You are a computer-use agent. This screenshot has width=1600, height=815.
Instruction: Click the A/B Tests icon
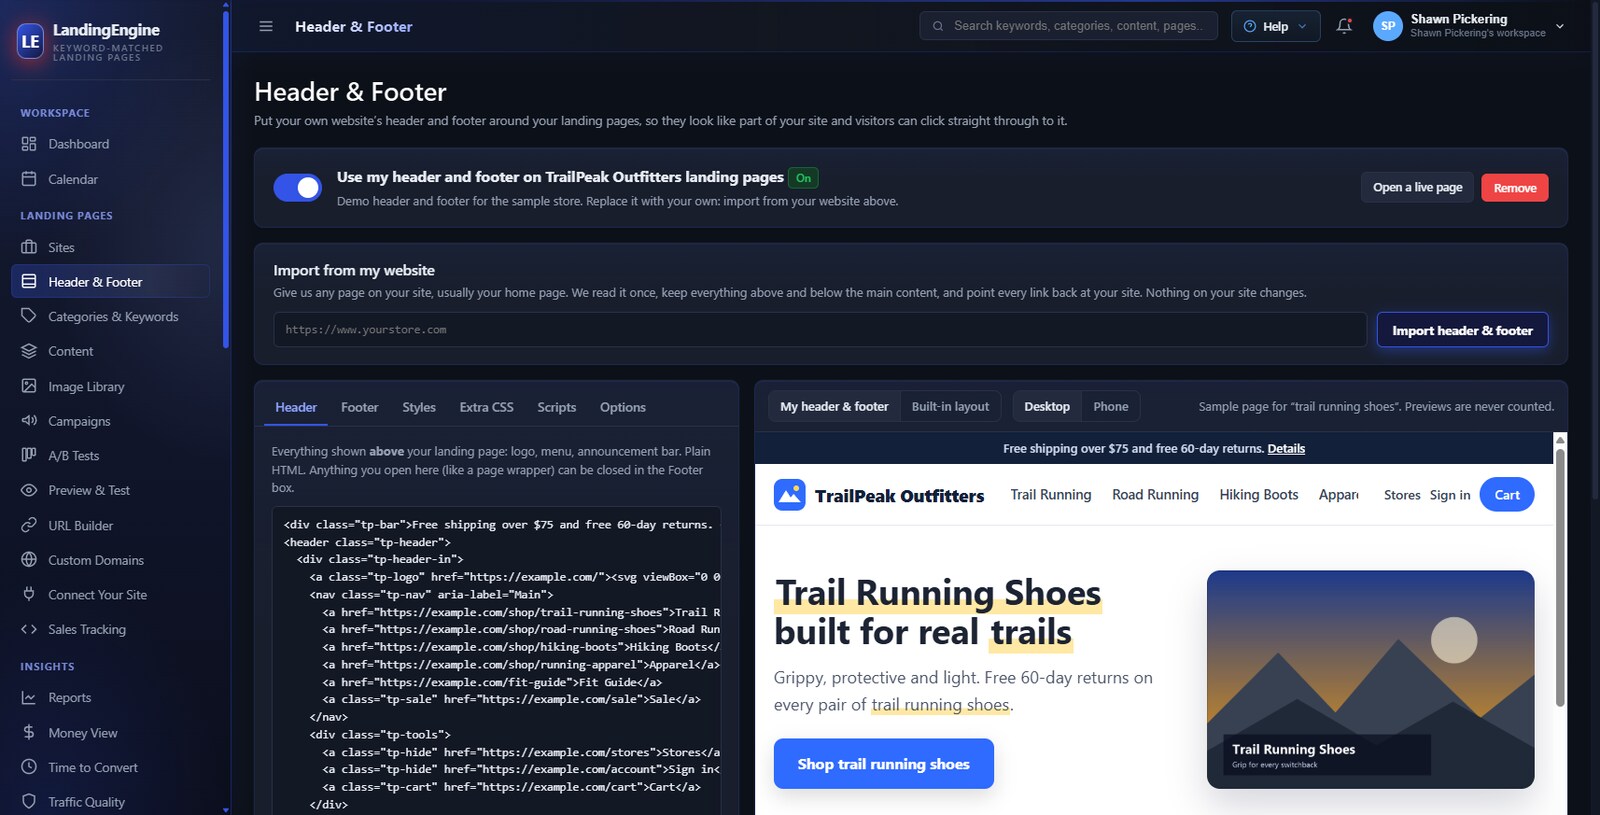29,455
